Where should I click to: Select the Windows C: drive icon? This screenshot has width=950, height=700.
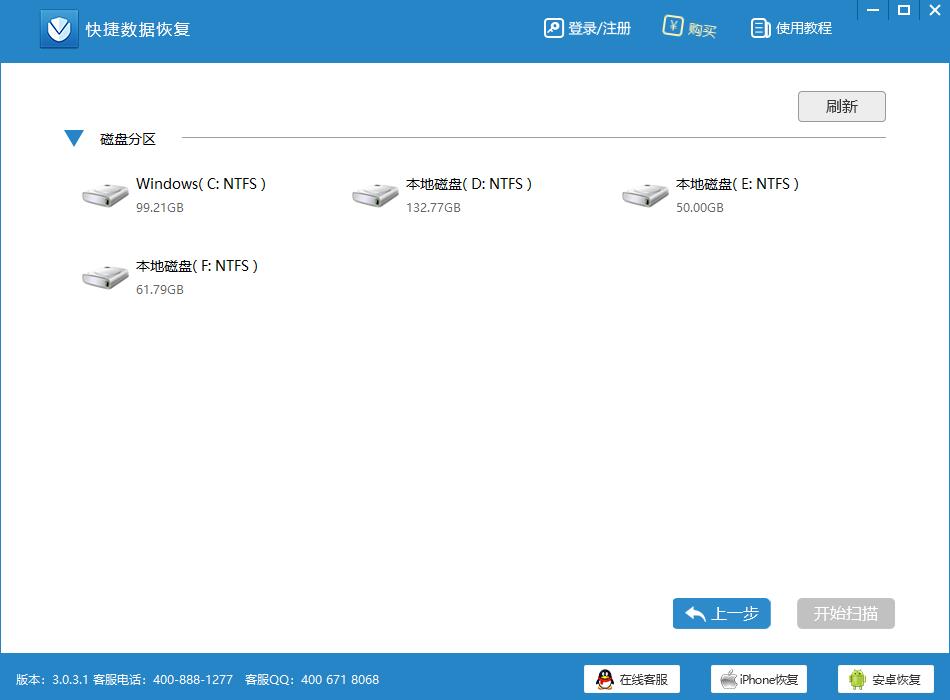coord(105,195)
